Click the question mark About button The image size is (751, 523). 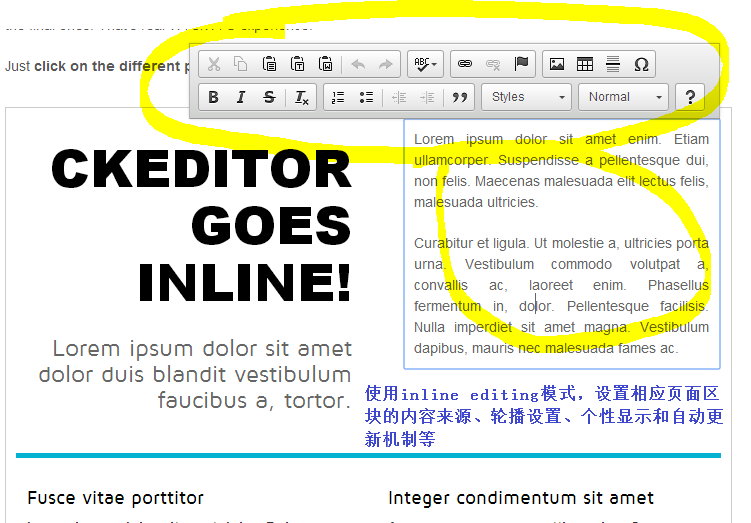690,97
